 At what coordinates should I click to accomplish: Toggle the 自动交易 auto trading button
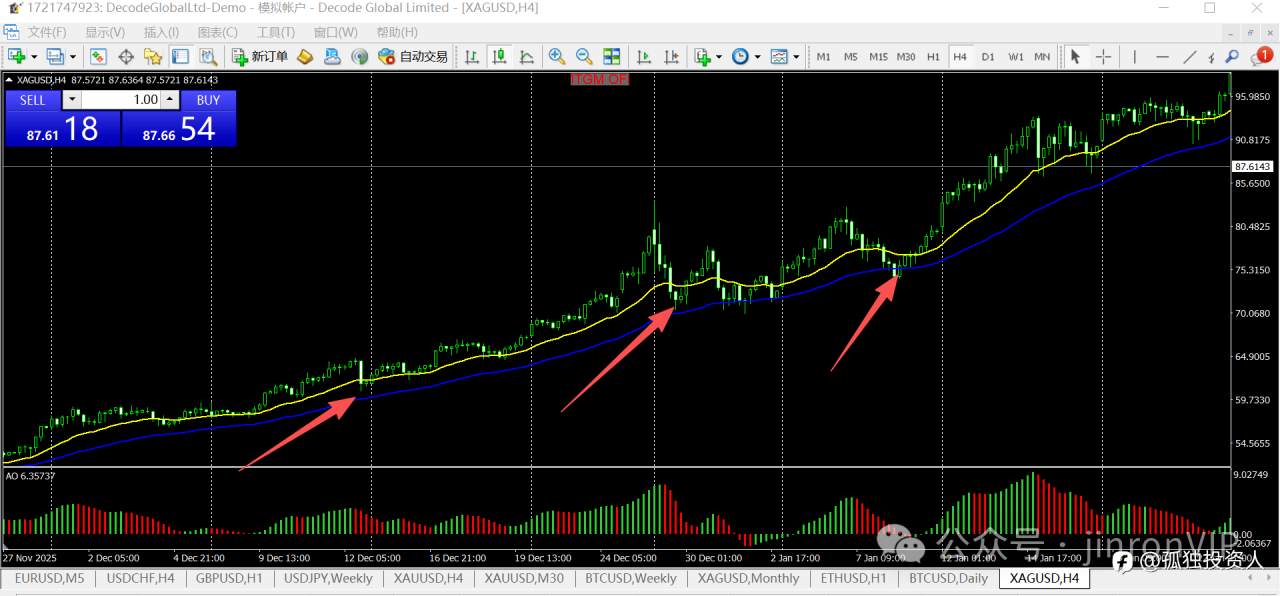pyautogui.click(x=413, y=57)
